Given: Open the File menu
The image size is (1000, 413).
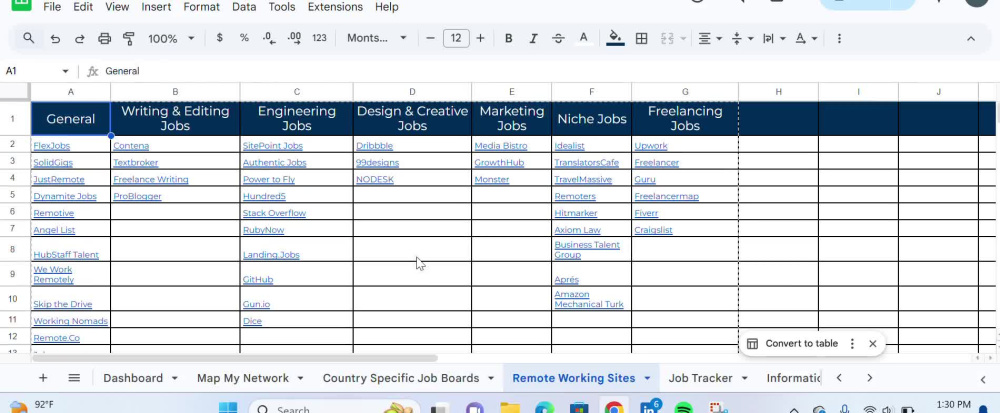Looking at the screenshot, I should pos(52,7).
